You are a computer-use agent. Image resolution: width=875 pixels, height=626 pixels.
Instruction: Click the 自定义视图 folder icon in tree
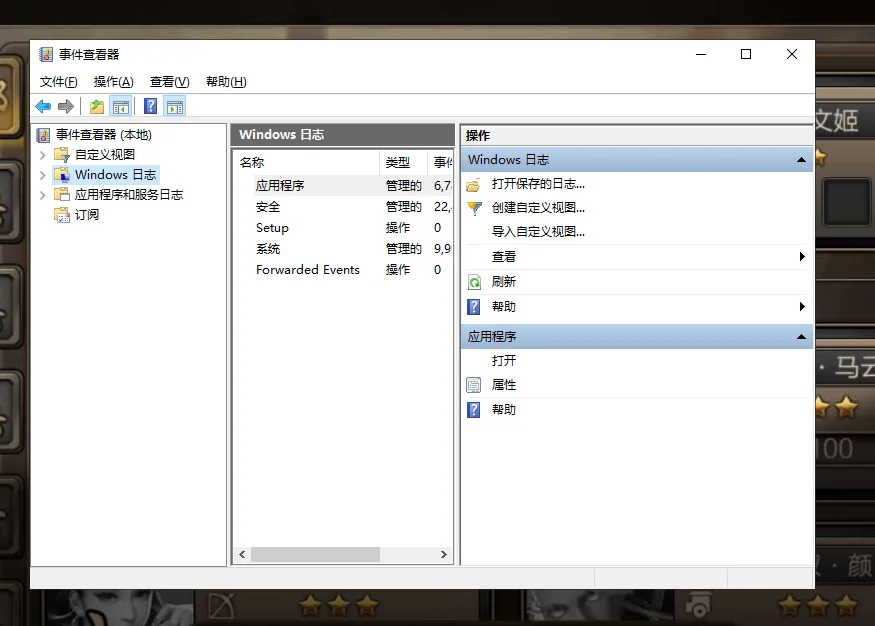point(62,155)
